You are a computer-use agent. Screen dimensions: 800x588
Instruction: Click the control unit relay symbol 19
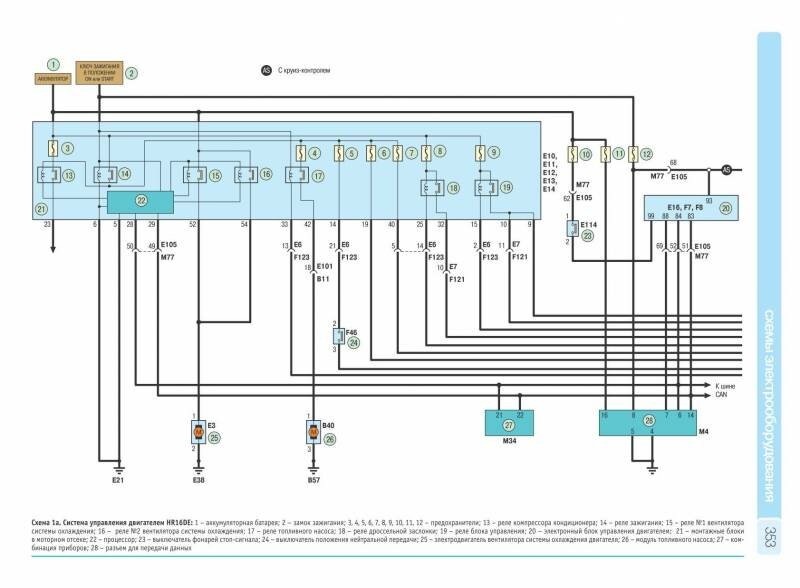point(490,187)
